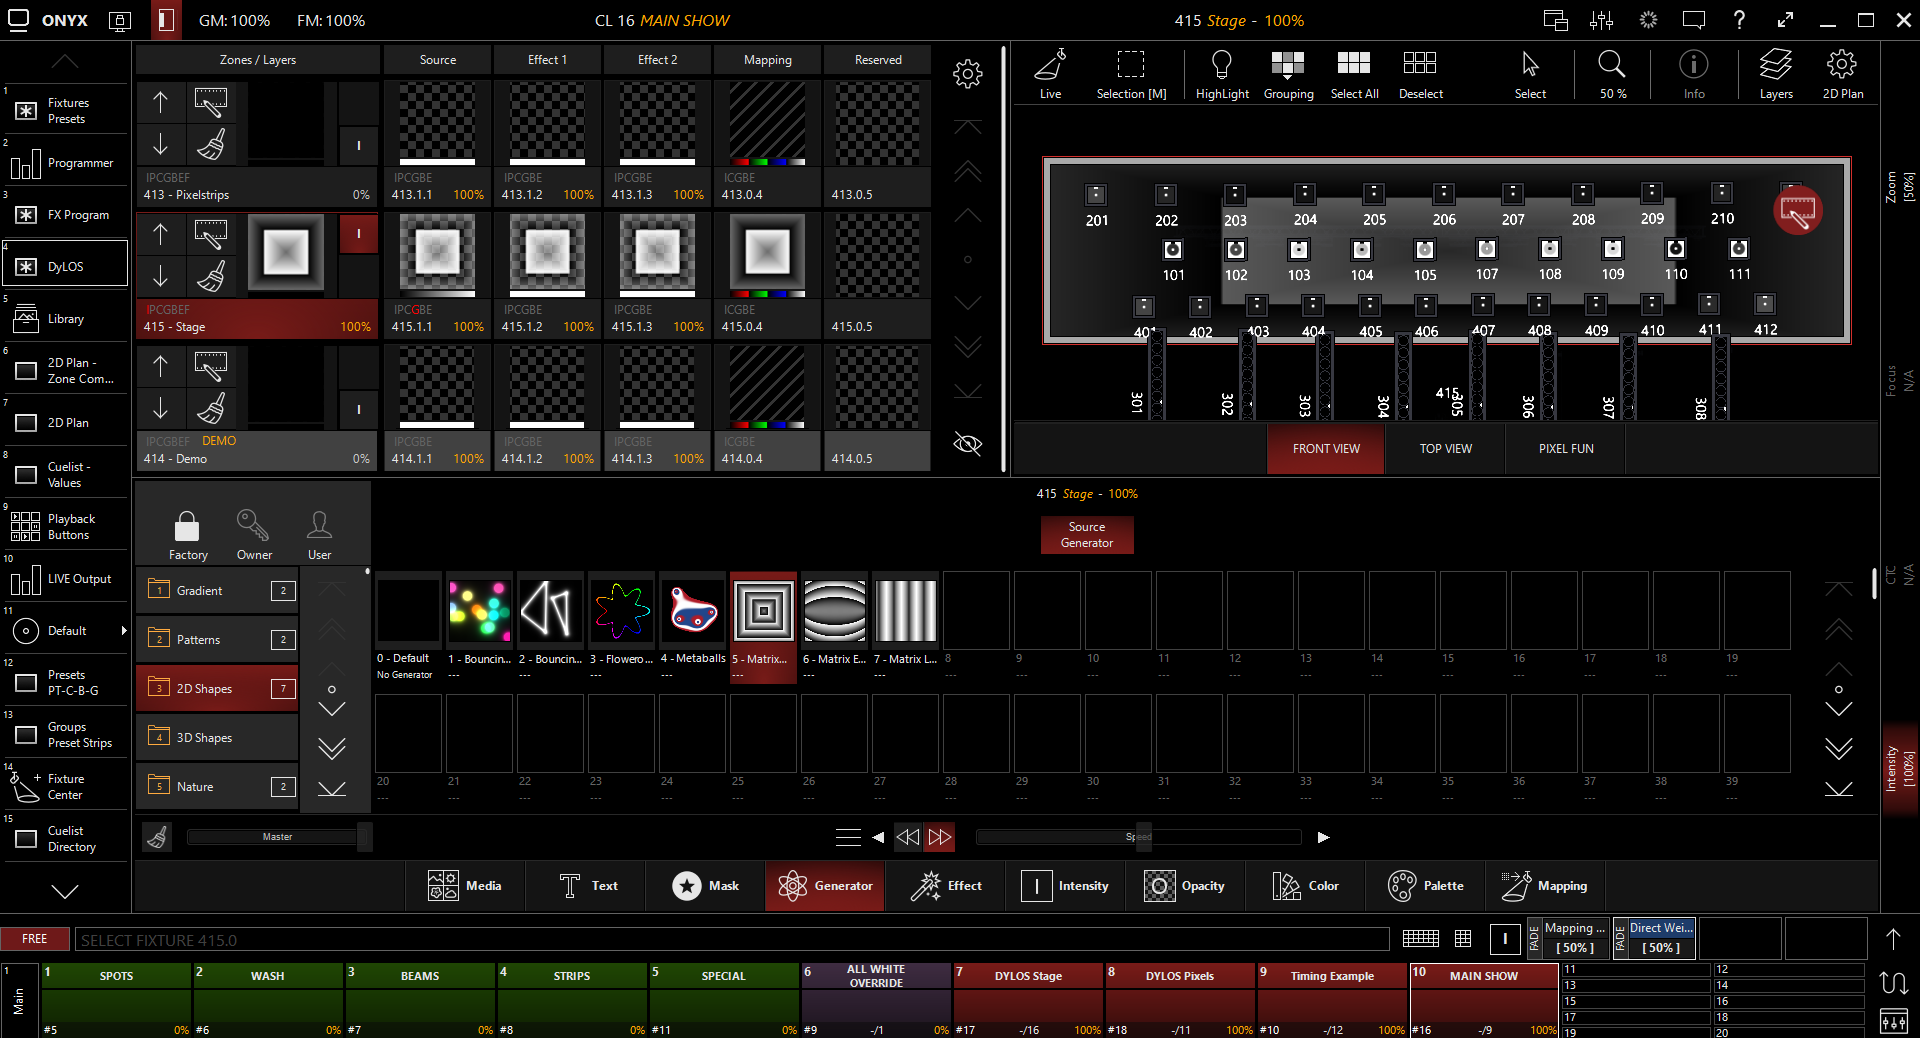Viewport: 1920px width, 1038px height.
Task: Click the Intensity vertical slider at right
Action: [x=1900, y=768]
